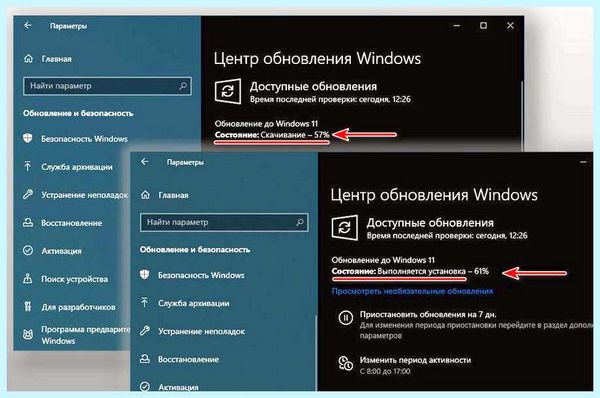Click Доступные обновления heading in front window
The image size is (600, 398).
[430, 222]
